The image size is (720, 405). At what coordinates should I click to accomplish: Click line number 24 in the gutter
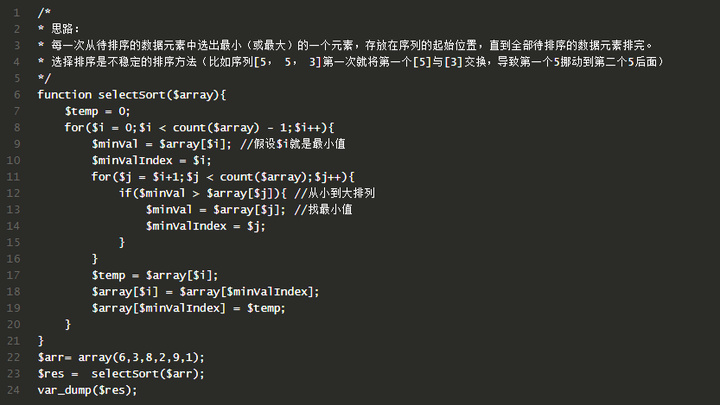[14, 390]
